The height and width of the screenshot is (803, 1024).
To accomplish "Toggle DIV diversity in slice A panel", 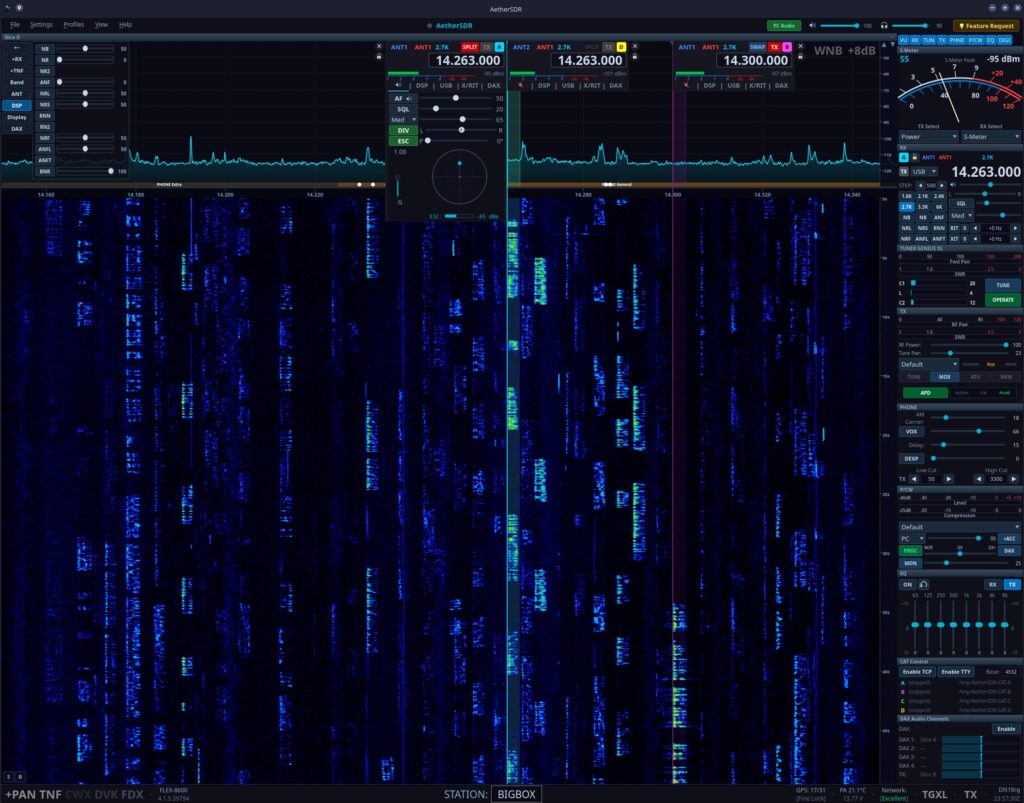I will coord(403,131).
